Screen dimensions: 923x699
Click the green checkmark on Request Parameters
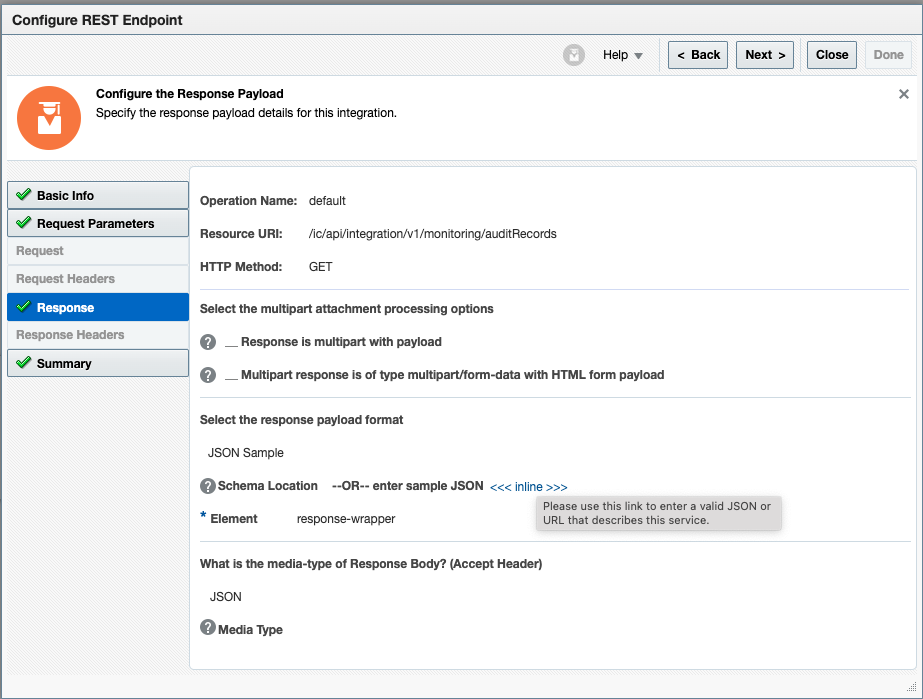(x=22, y=223)
